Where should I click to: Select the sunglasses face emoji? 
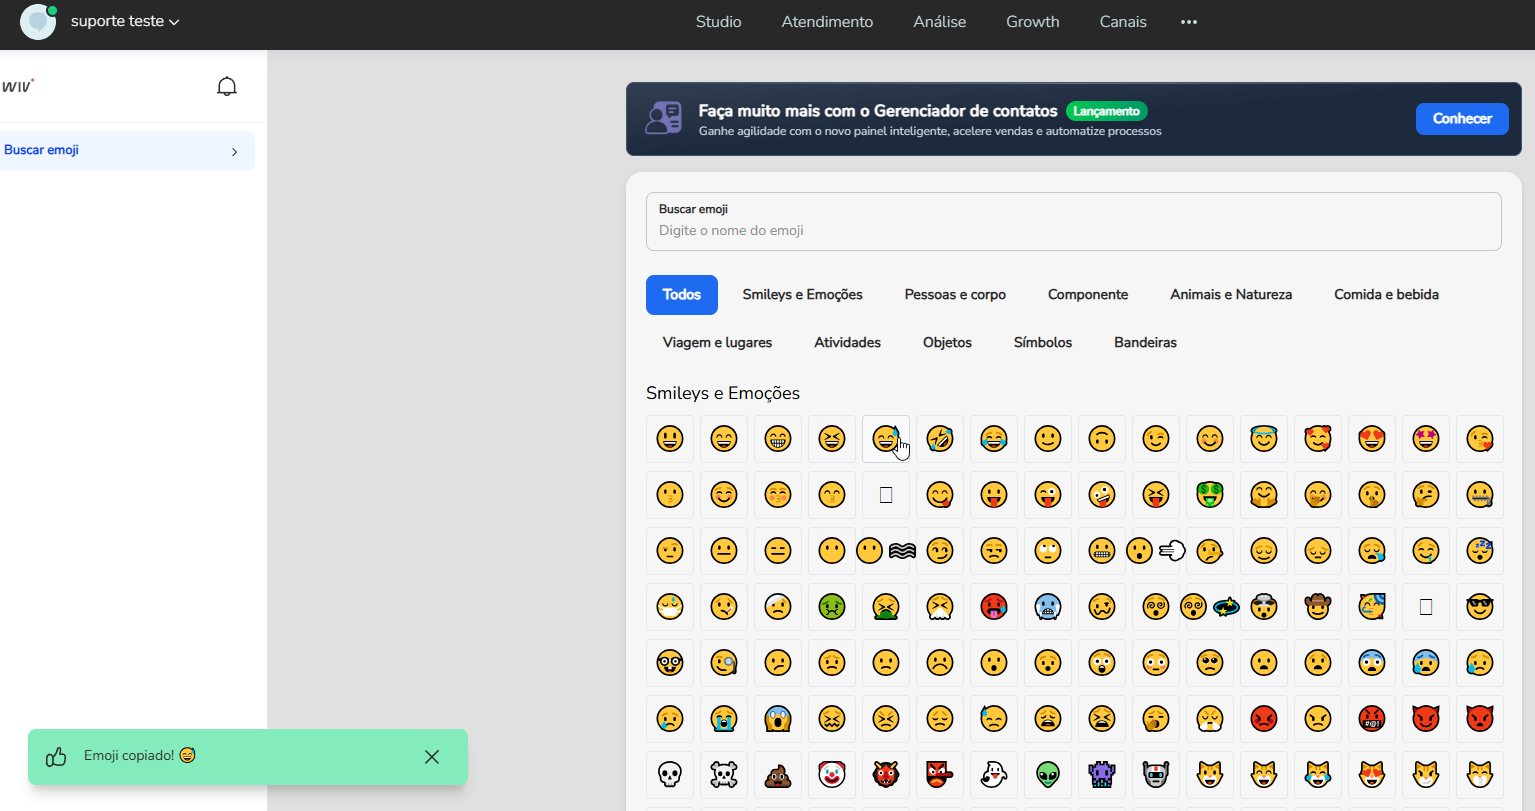[1480, 607]
